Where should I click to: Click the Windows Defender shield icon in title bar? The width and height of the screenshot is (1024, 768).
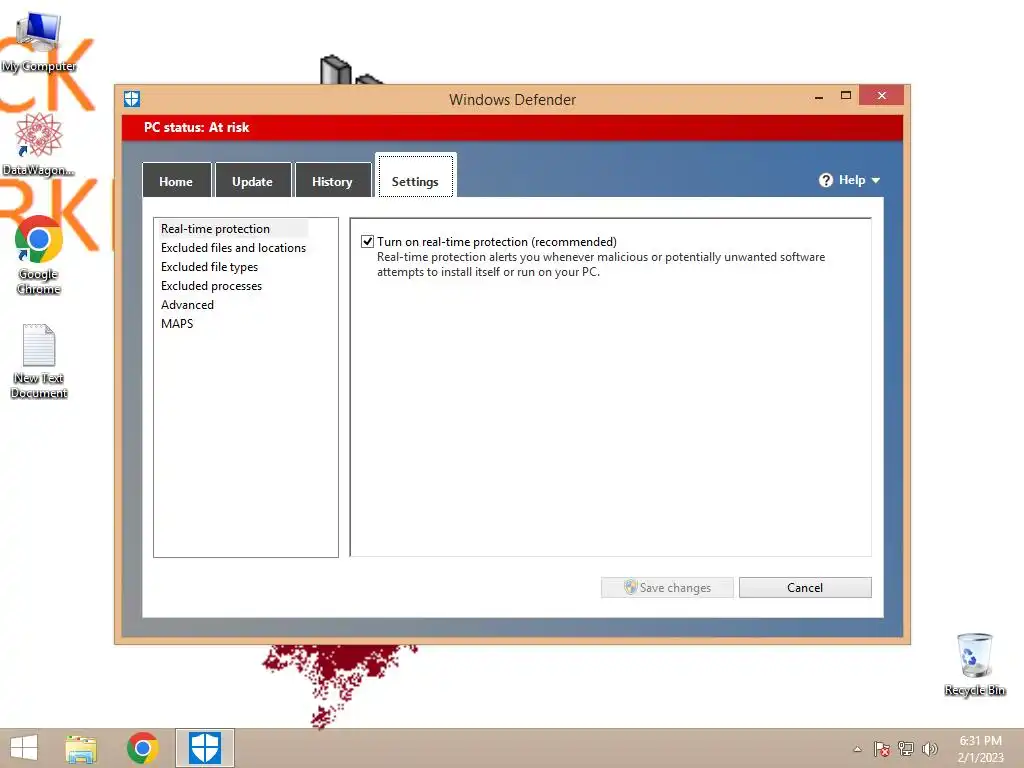(x=132, y=99)
